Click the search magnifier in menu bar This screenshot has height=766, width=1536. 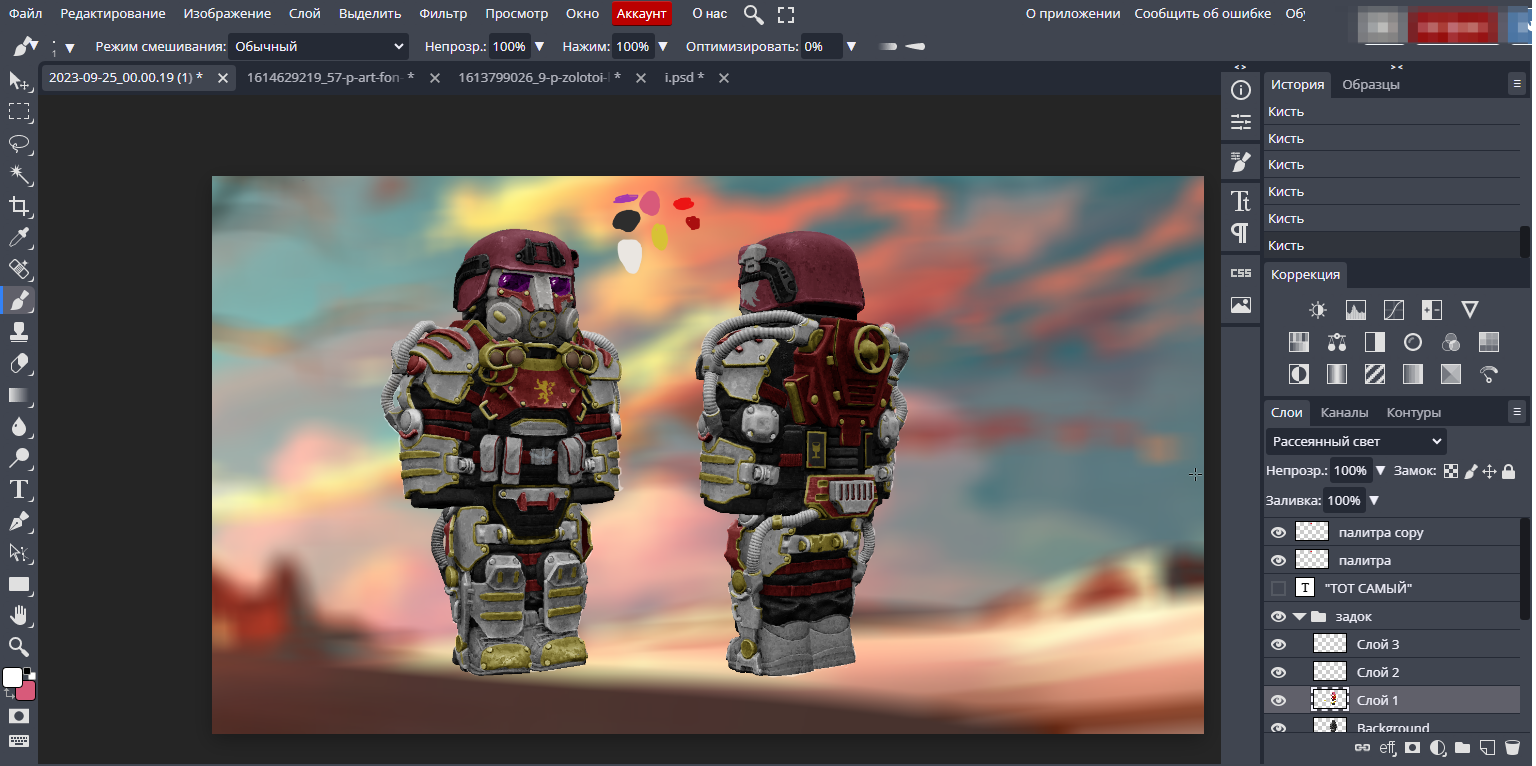pyautogui.click(x=754, y=14)
